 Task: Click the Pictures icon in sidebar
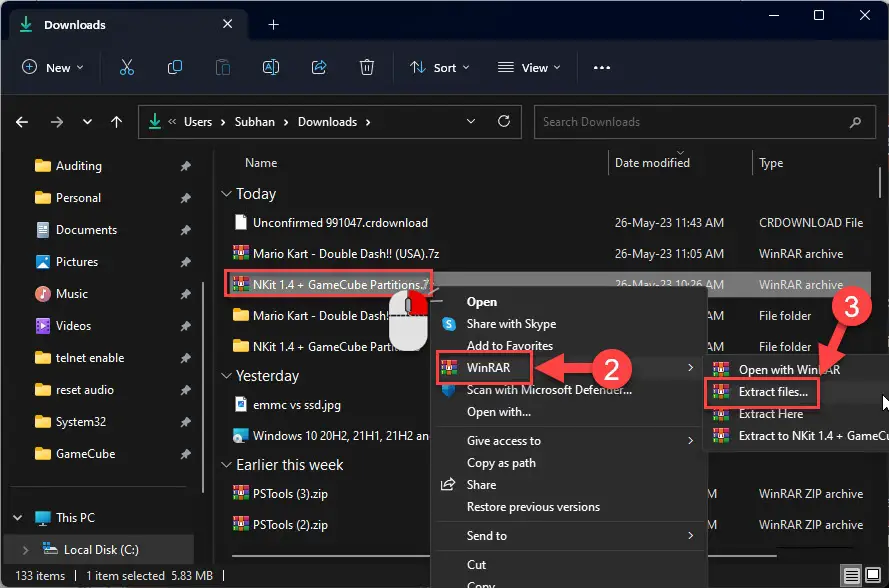43,262
